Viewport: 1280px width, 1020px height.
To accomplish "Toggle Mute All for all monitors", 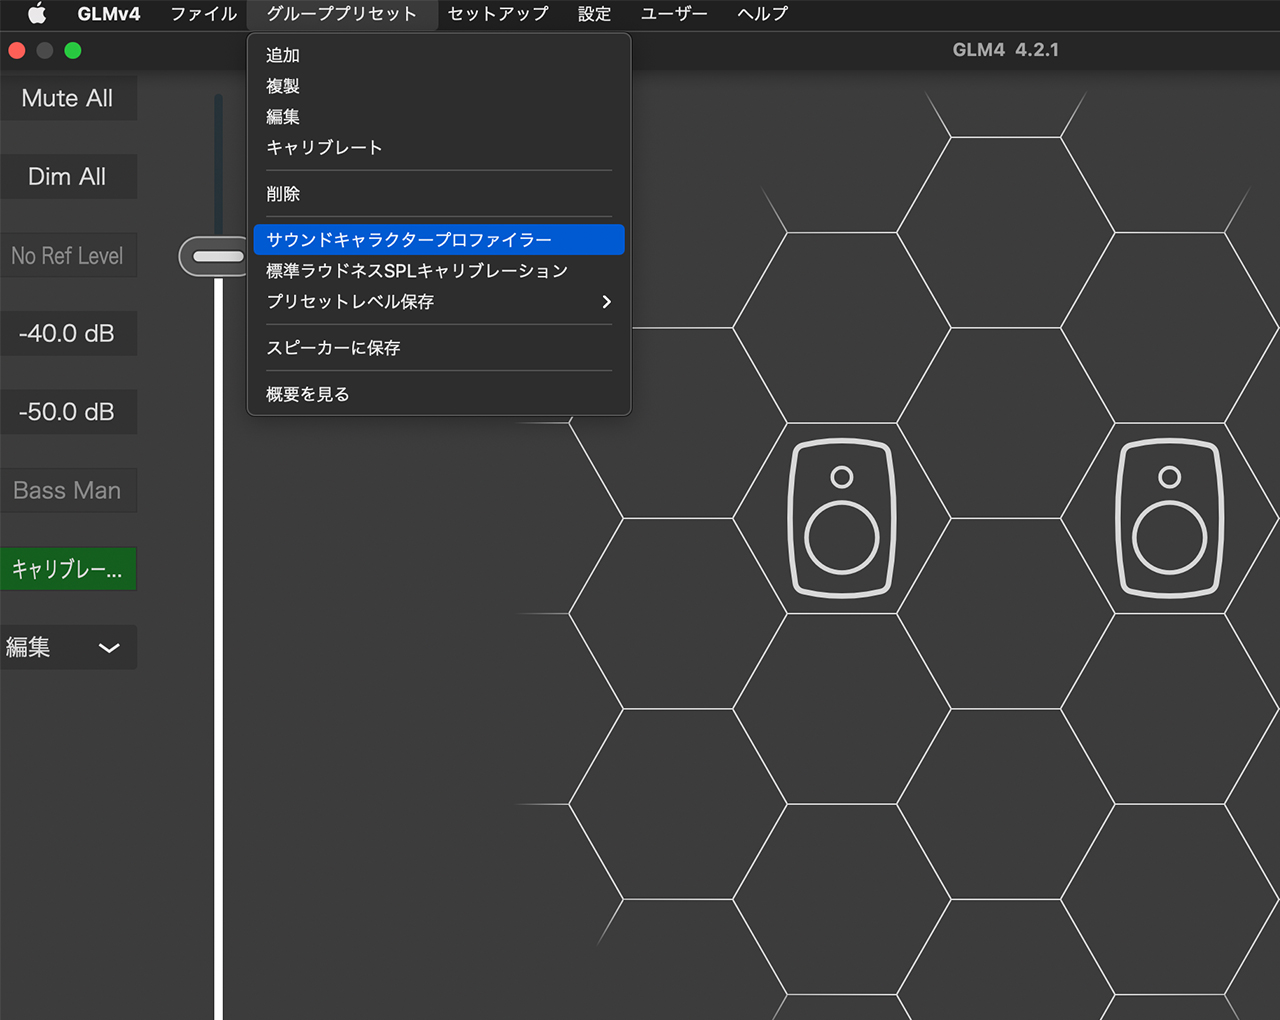I will pos(66,97).
